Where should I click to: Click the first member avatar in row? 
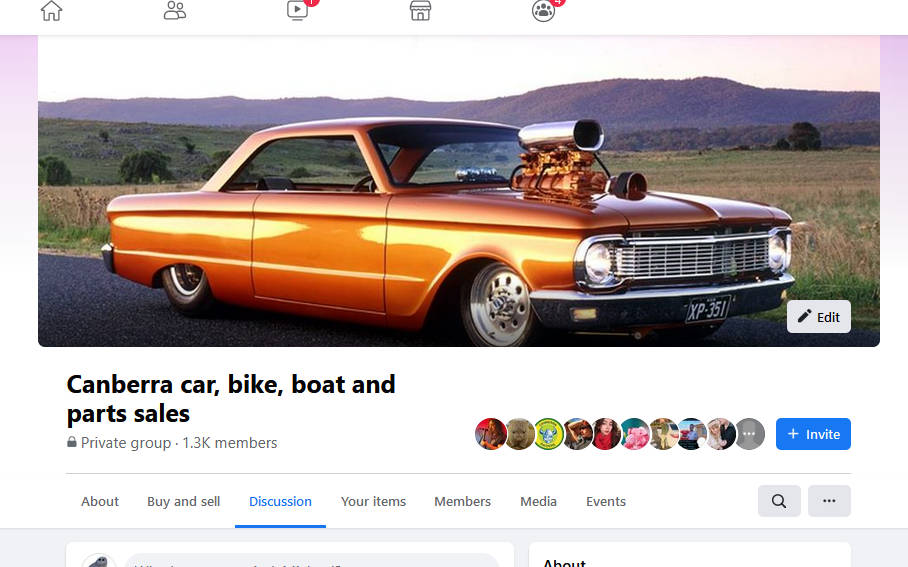pyautogui.click(x=490, y=434)
